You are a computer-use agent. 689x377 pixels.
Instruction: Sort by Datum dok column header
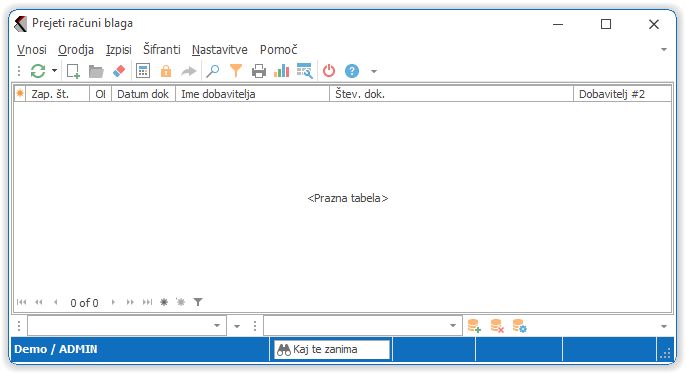coord(143,94)
